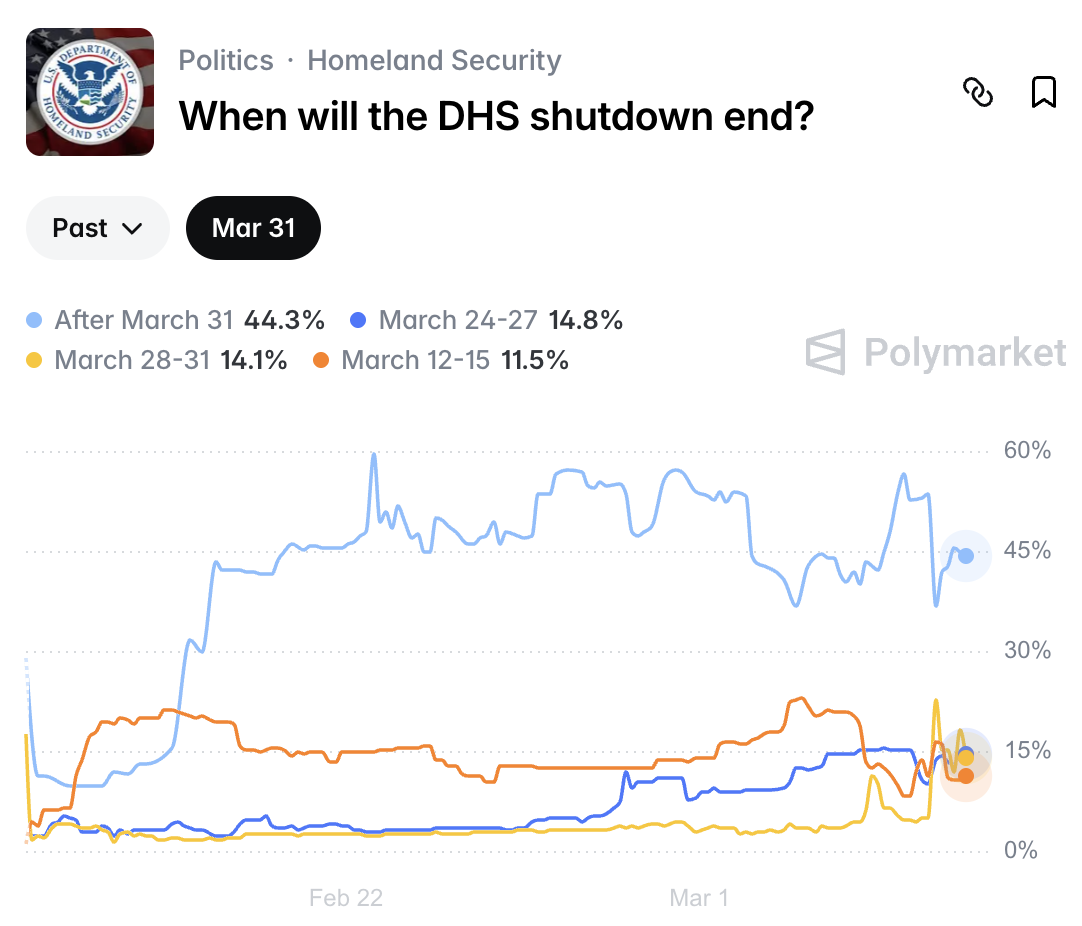Viewport: 1082px width, 926px height.
Task: Click the light blue endpoint marker at 45%
Action: tap(965, 556)
